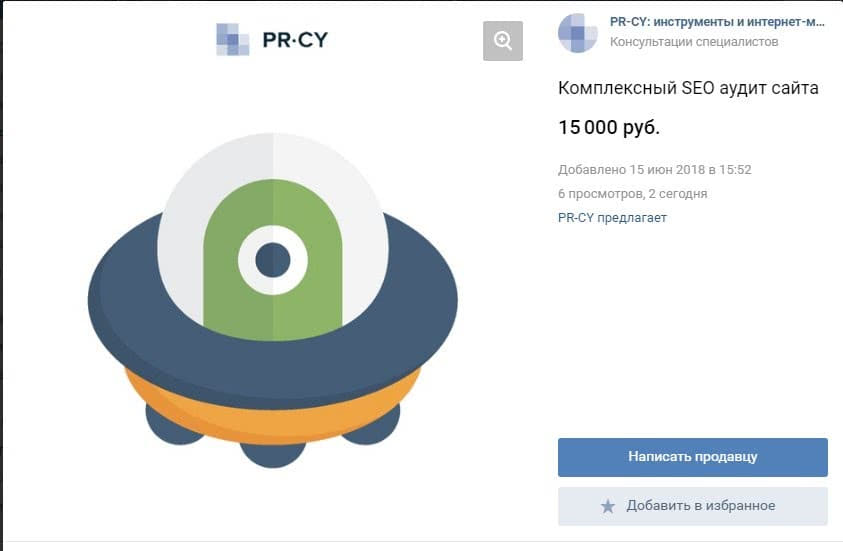Click the dark overlay strip beside the card
The width and height of the screenshot is (843, 551).
coord(2,275)
